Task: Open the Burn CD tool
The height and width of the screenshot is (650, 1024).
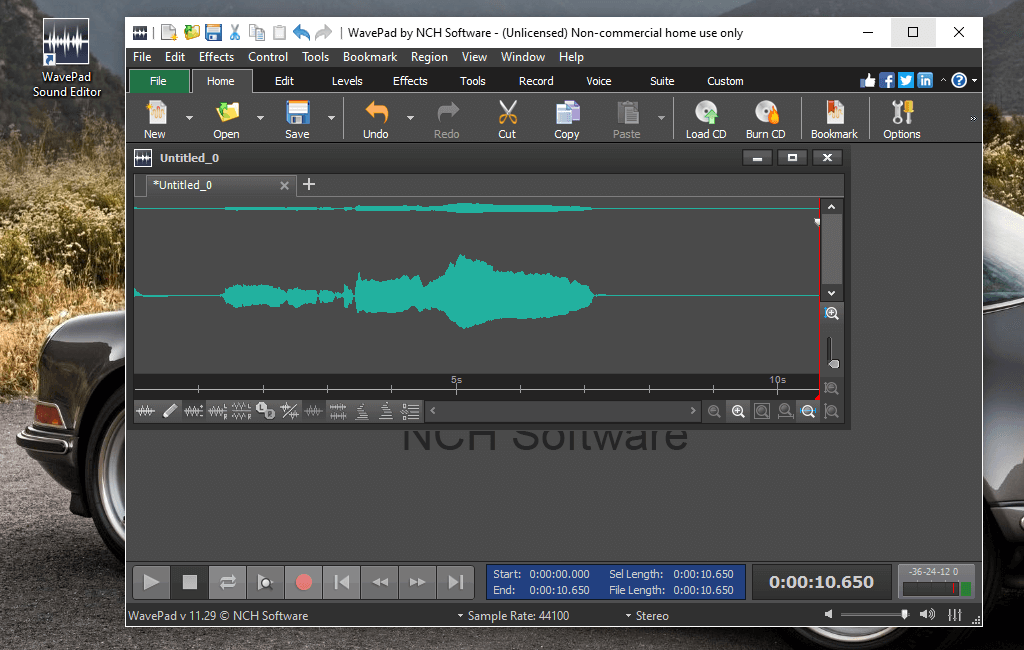Action: click(x=765, y=120)
